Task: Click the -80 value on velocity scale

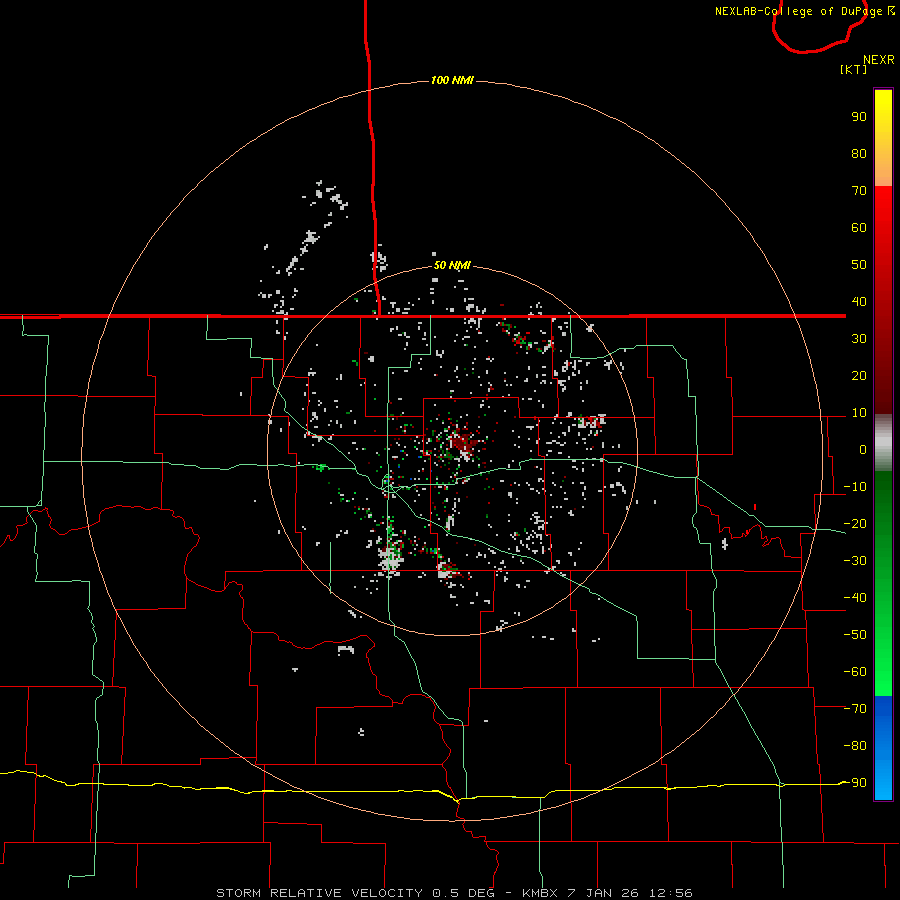Action: (855, 746)
